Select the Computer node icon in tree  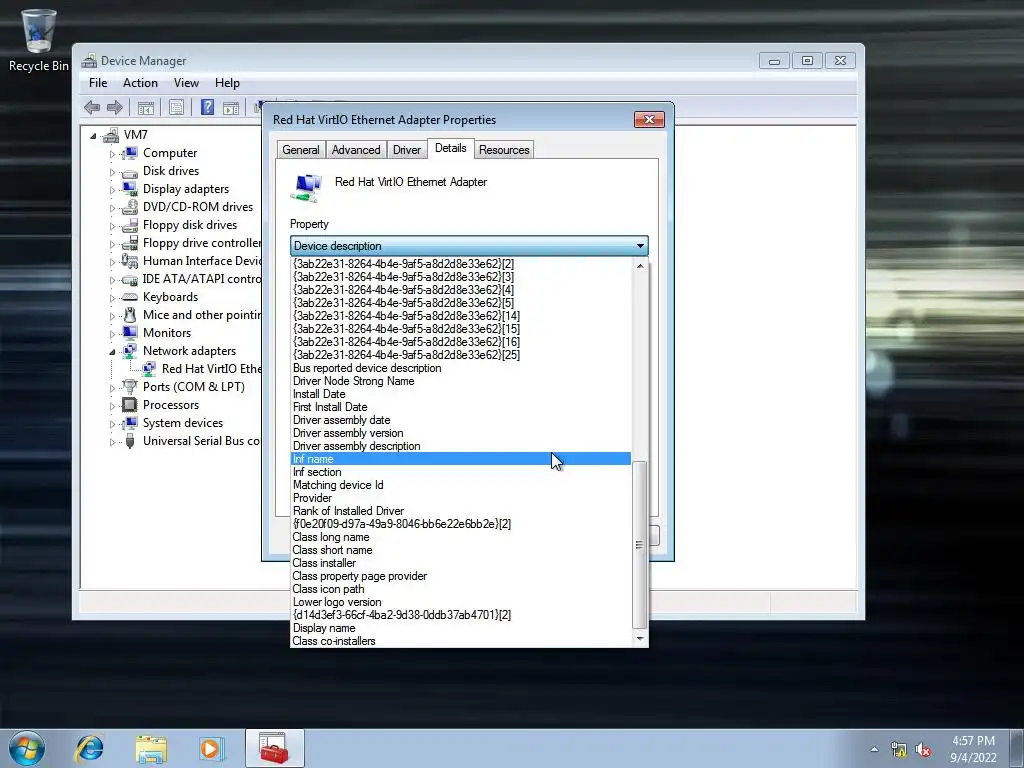pos(130,153)
